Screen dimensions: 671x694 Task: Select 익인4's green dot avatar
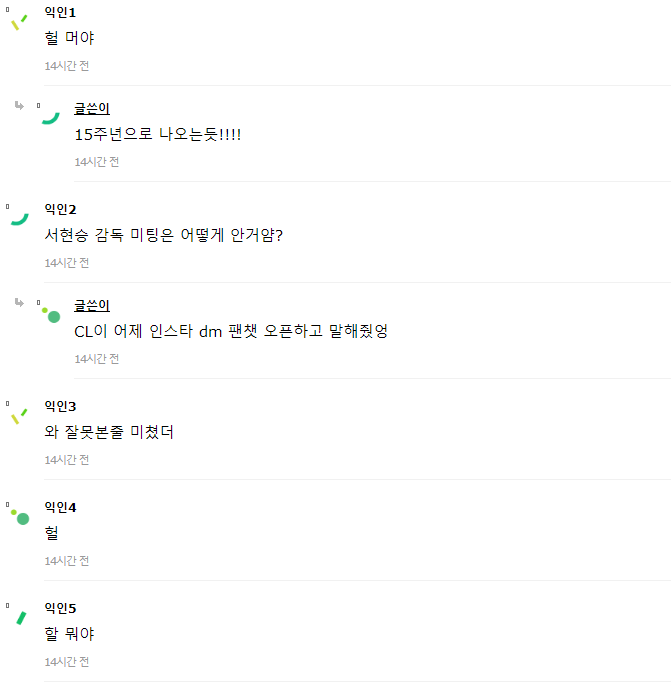pos(19,517)
